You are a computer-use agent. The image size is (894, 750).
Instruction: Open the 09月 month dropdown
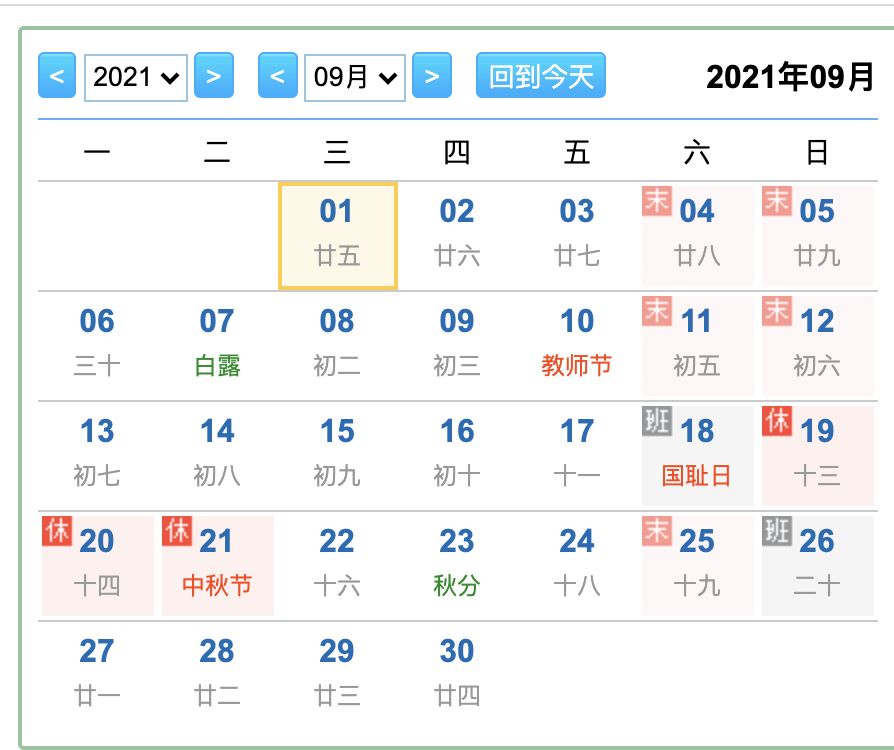coord(355,78)
